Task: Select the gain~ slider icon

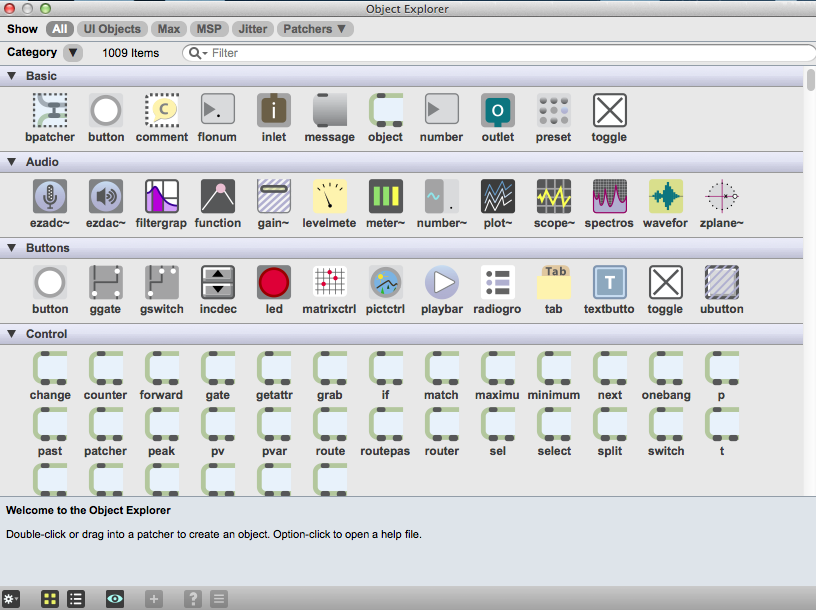Action: coord(274,196)
